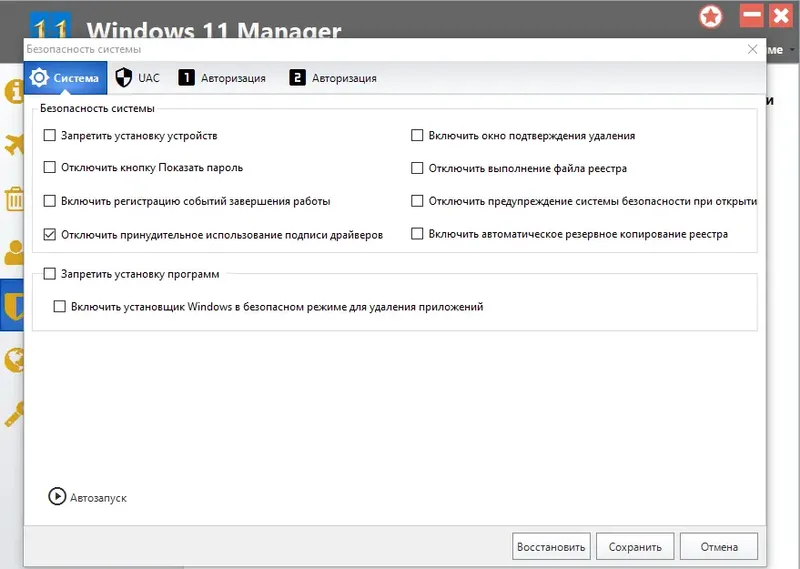Close the Безопасность системы dialog
800x569 pixels.
tap(752, 49)
